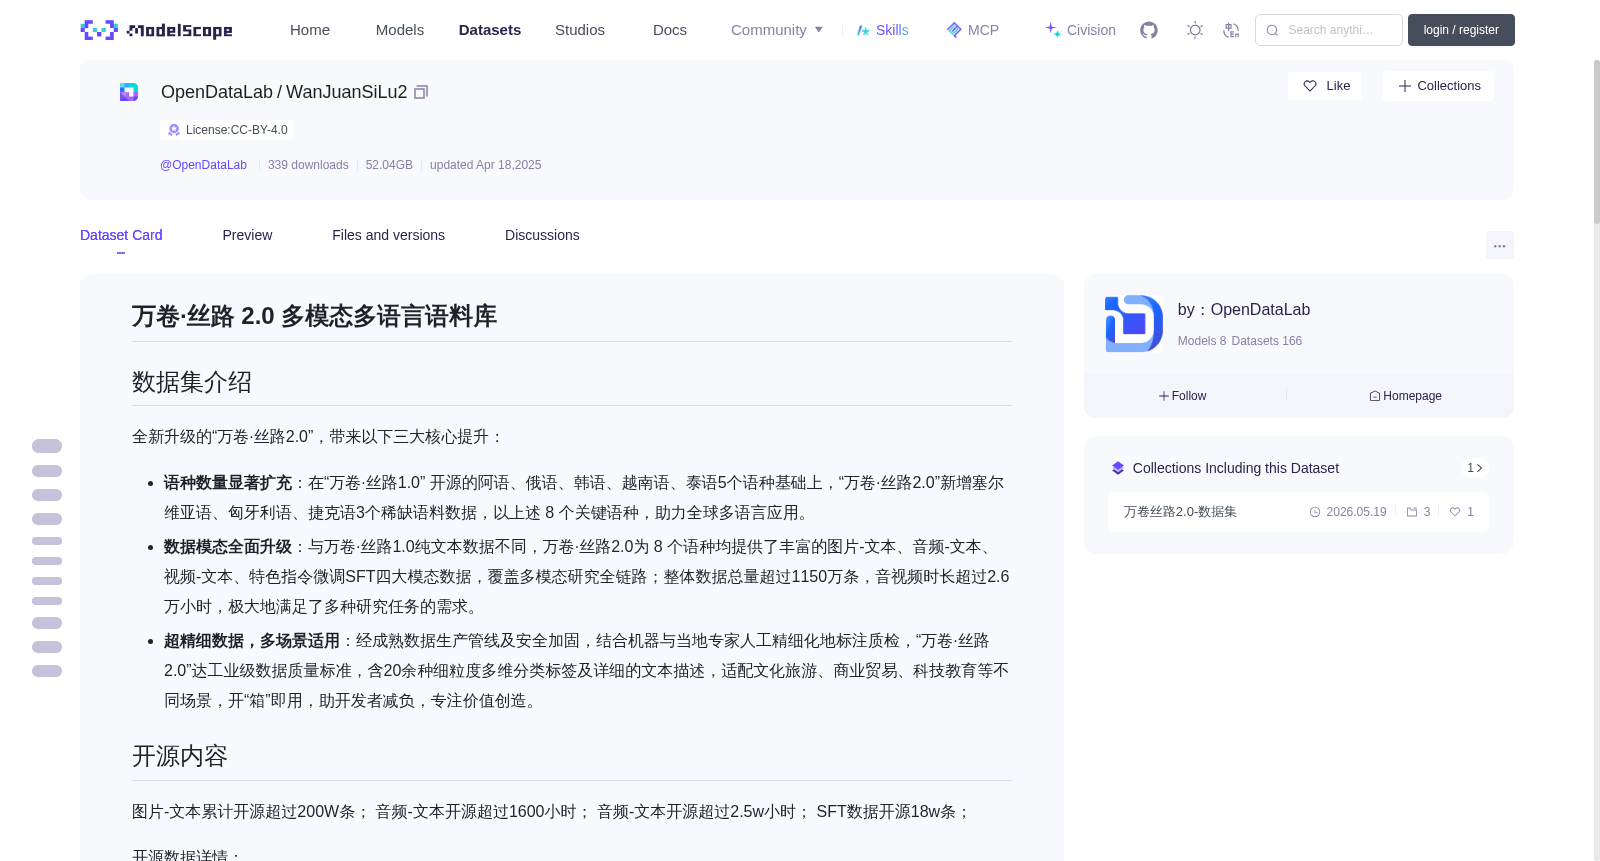The height and width of the screenshot is (861, 1600).
Task: Click the language switch icon
Action: click(1231, 30)
